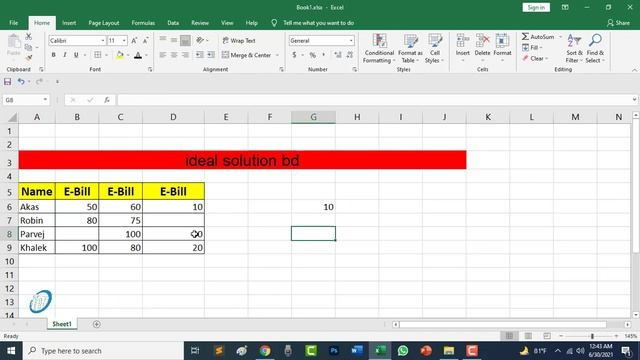Image resolution: width=640 pixels, height=360 pixels.
Task: Open the General number format dropdown
Action: pyautogui.click(x=351, y=41)
